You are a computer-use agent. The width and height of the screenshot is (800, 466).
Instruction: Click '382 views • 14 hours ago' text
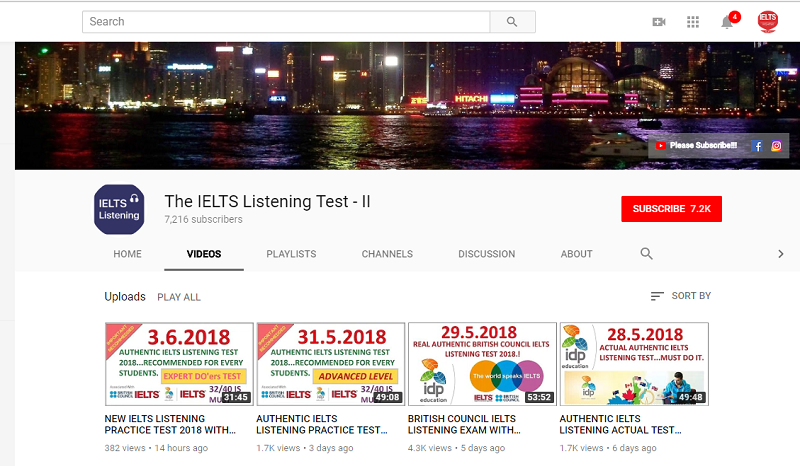pyautogui.click(x=156, y=448)
